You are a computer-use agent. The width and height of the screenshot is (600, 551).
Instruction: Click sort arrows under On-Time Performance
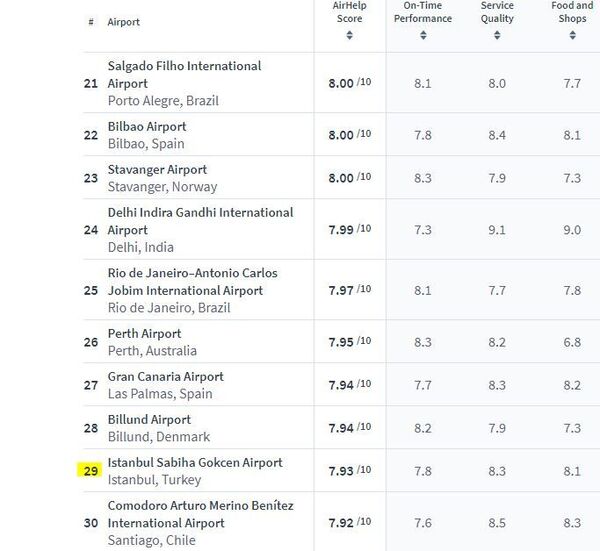click(423, 36)
